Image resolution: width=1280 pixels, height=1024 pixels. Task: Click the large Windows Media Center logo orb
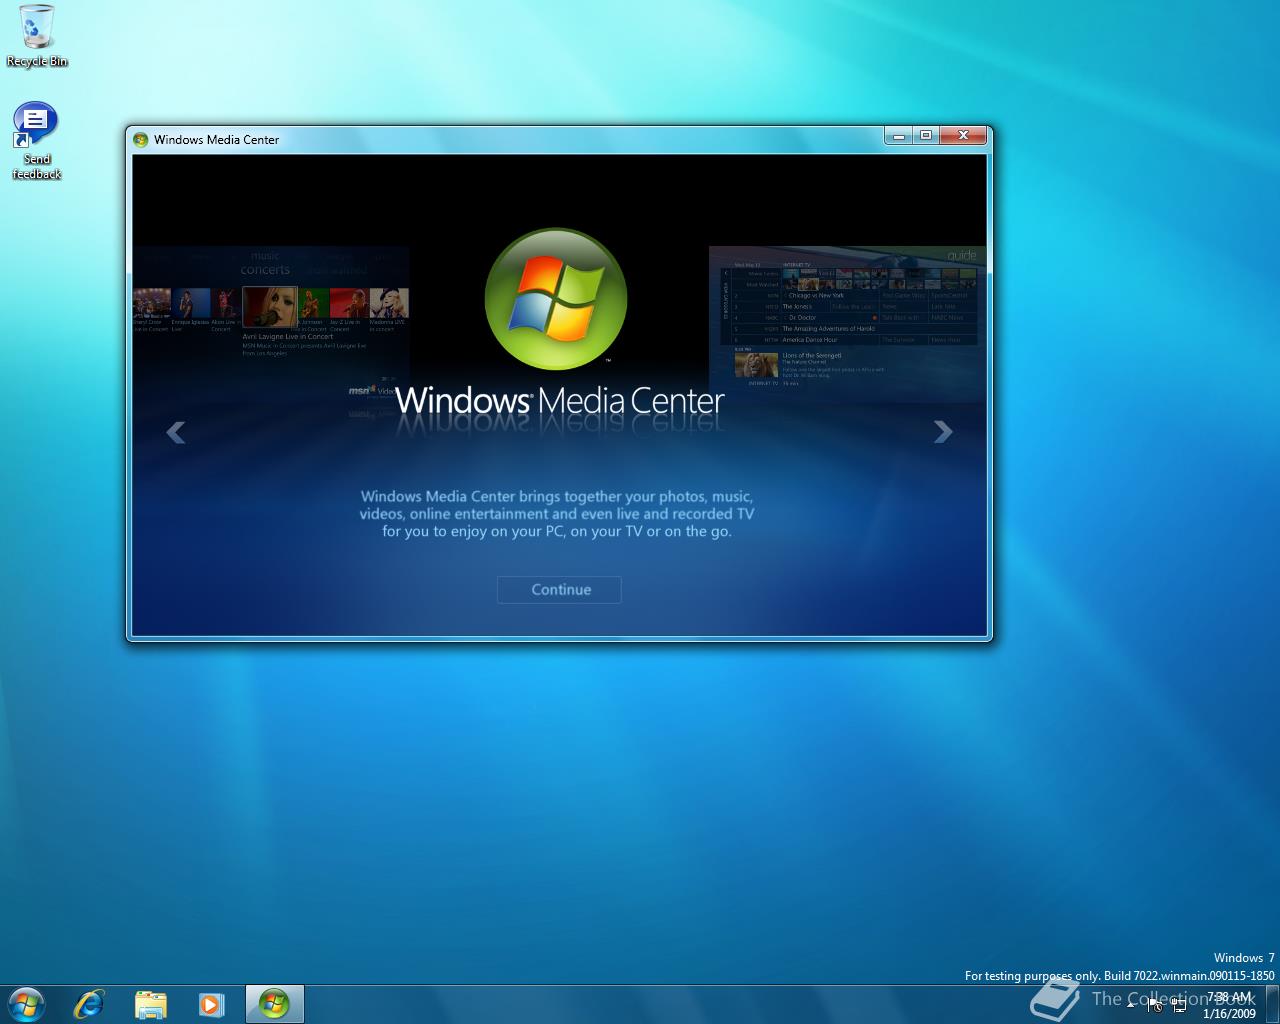(x=556, y=299)
